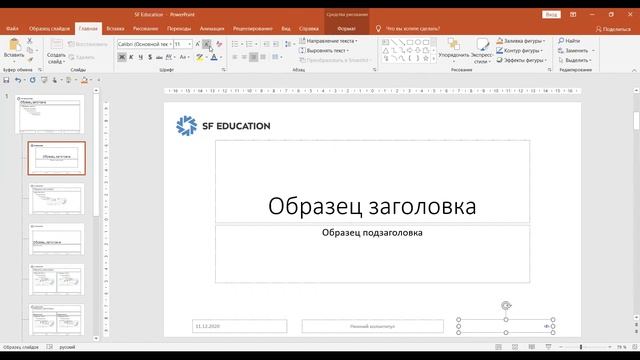Switch to reading view in status bar
This screenshot has height=360, width=640.
click(531, 347)
